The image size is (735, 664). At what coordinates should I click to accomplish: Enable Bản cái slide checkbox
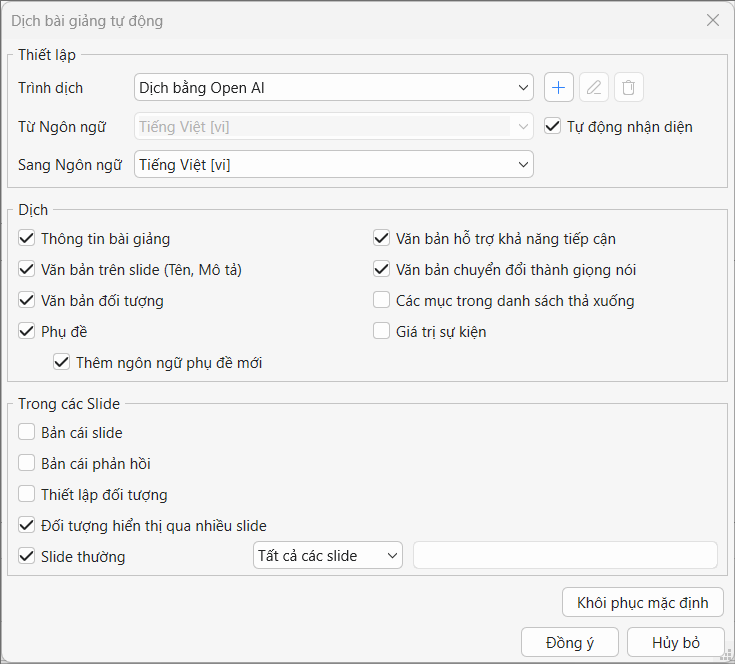[x=26, y=433]
